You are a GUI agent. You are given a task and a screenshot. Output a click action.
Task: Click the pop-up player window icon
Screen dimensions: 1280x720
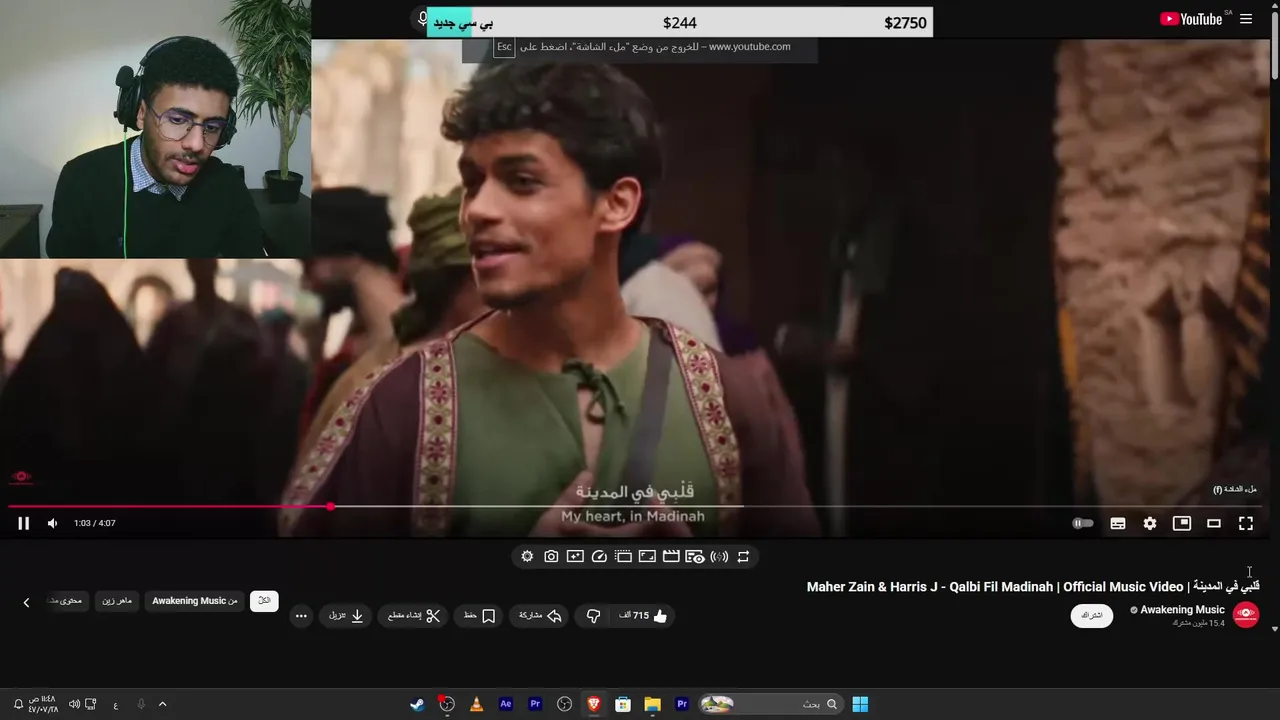click(x=623, y=556)
